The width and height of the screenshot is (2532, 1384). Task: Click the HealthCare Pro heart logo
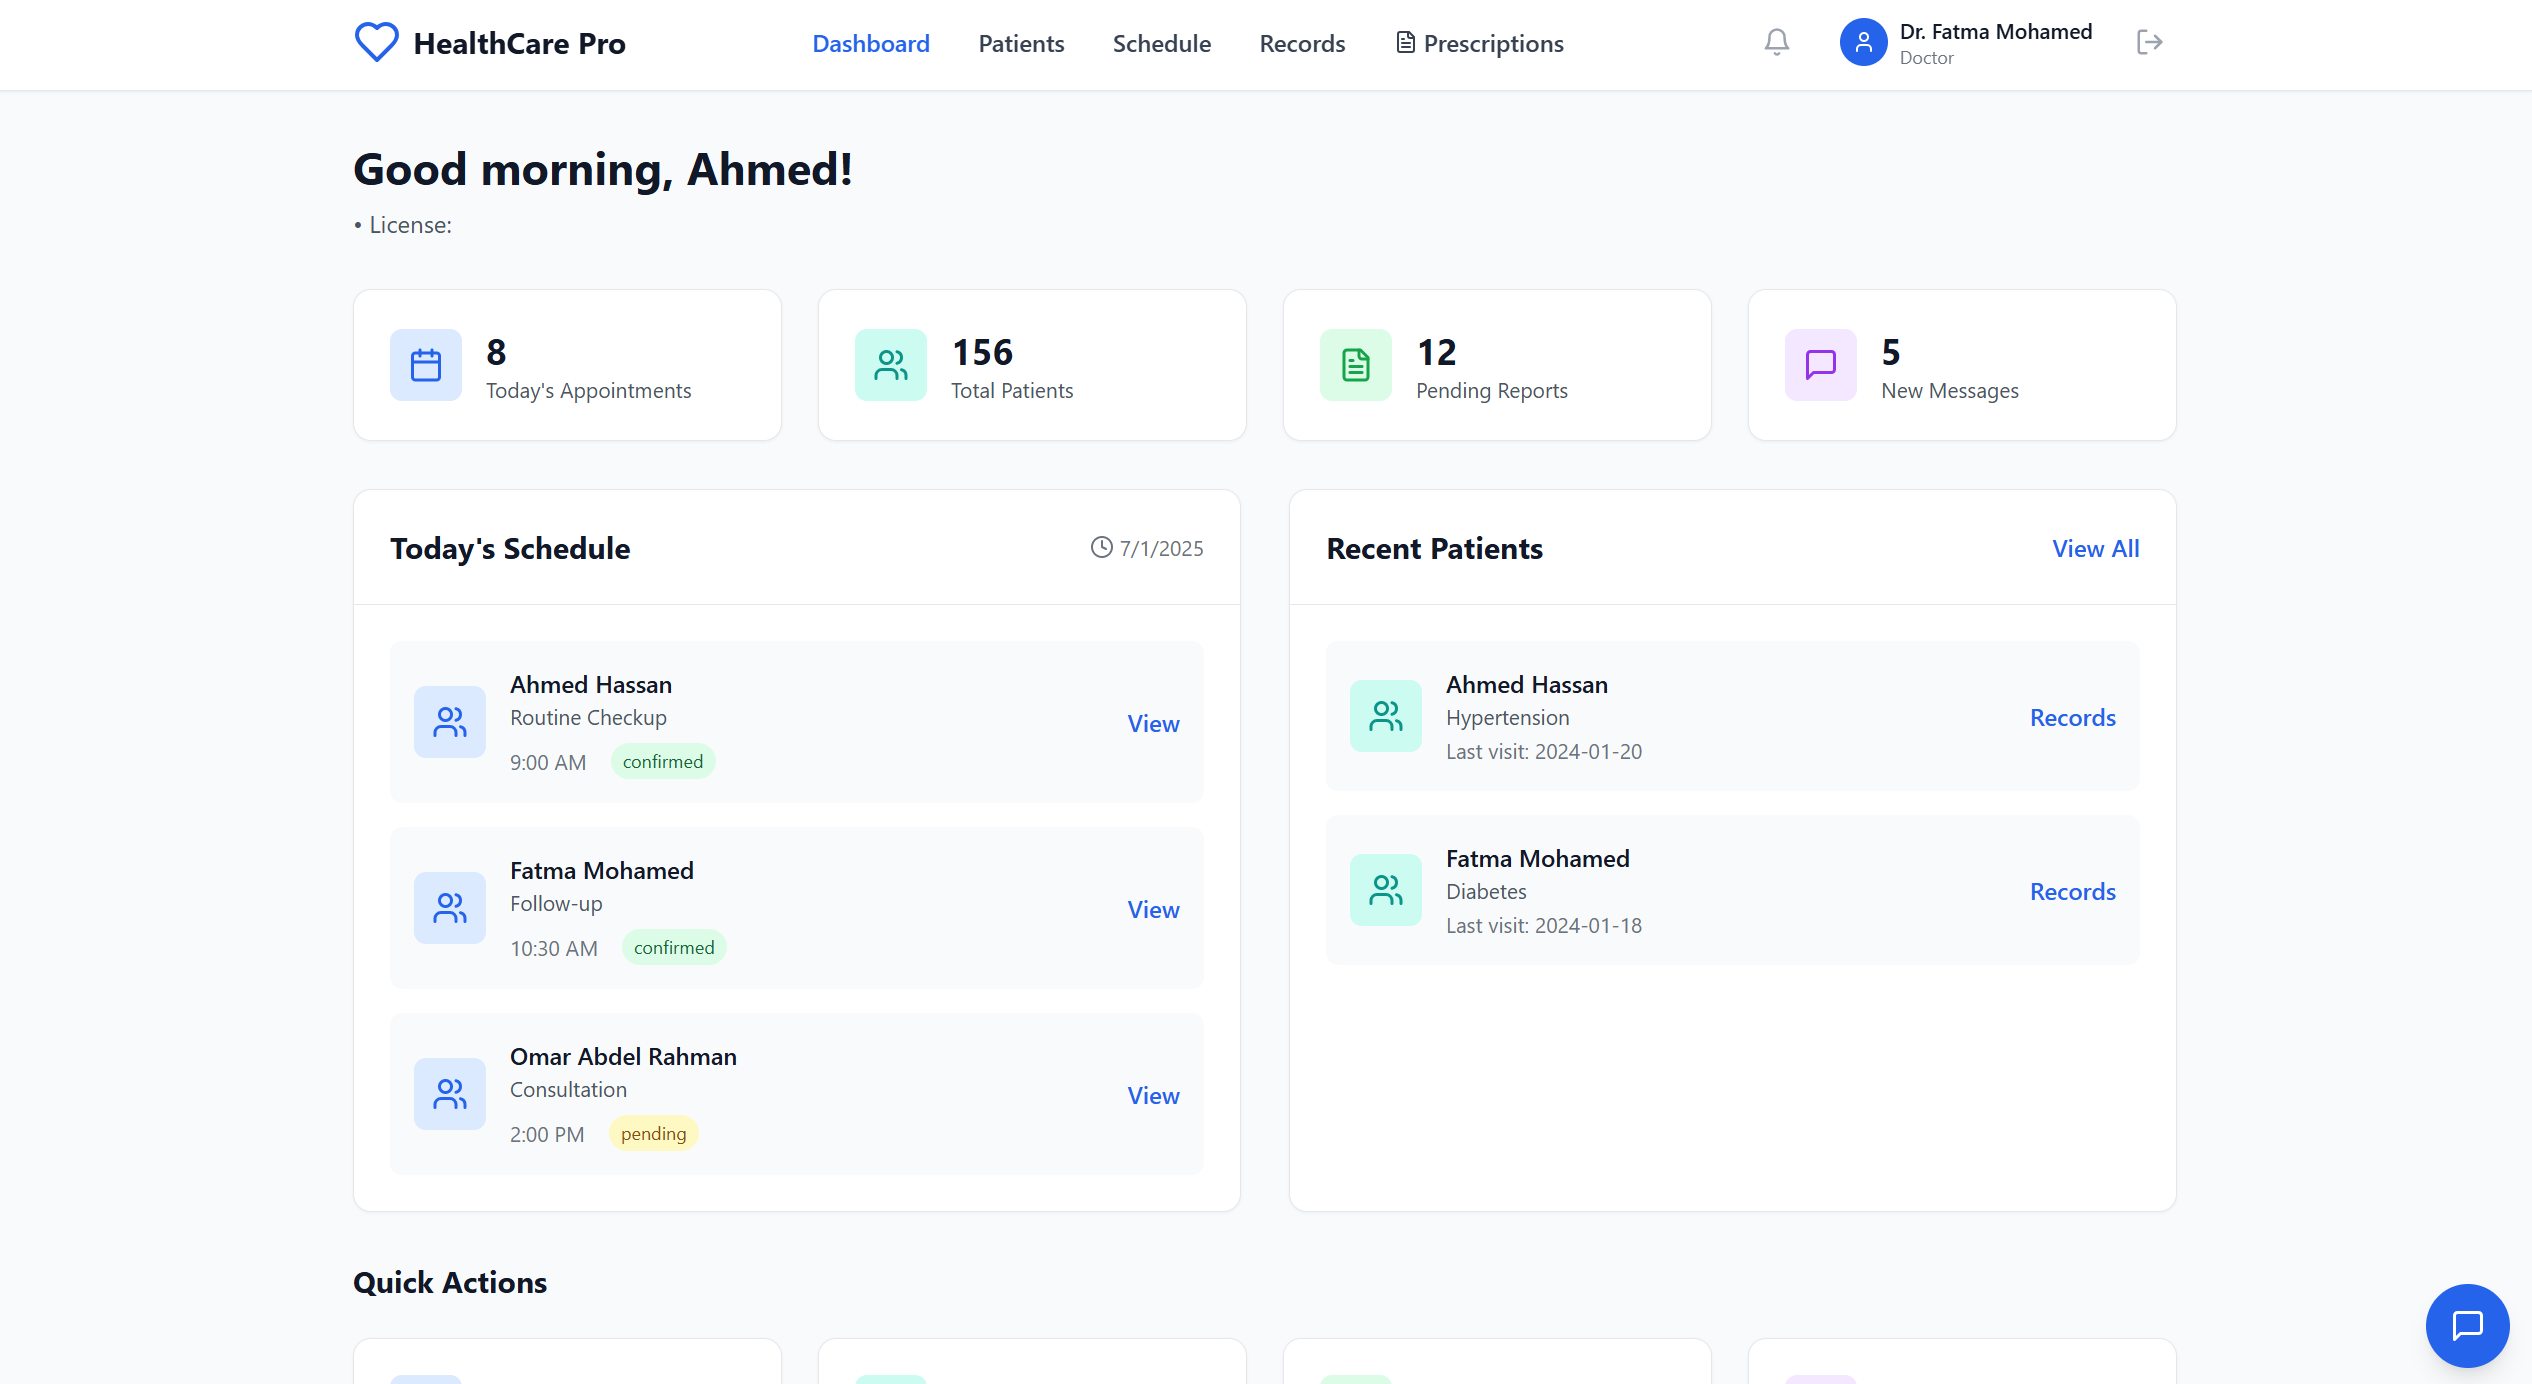click(x=377, y=42)
